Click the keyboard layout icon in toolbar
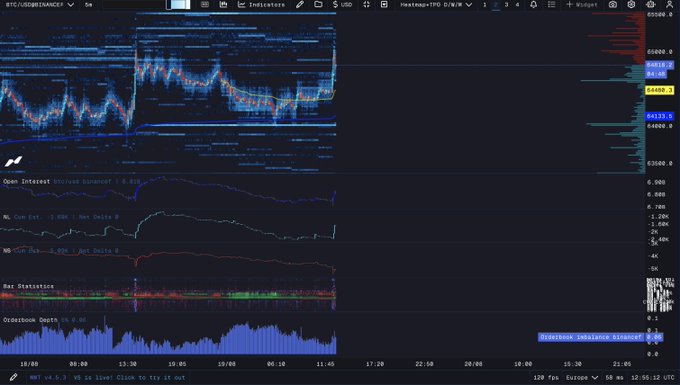 (205, 4)
